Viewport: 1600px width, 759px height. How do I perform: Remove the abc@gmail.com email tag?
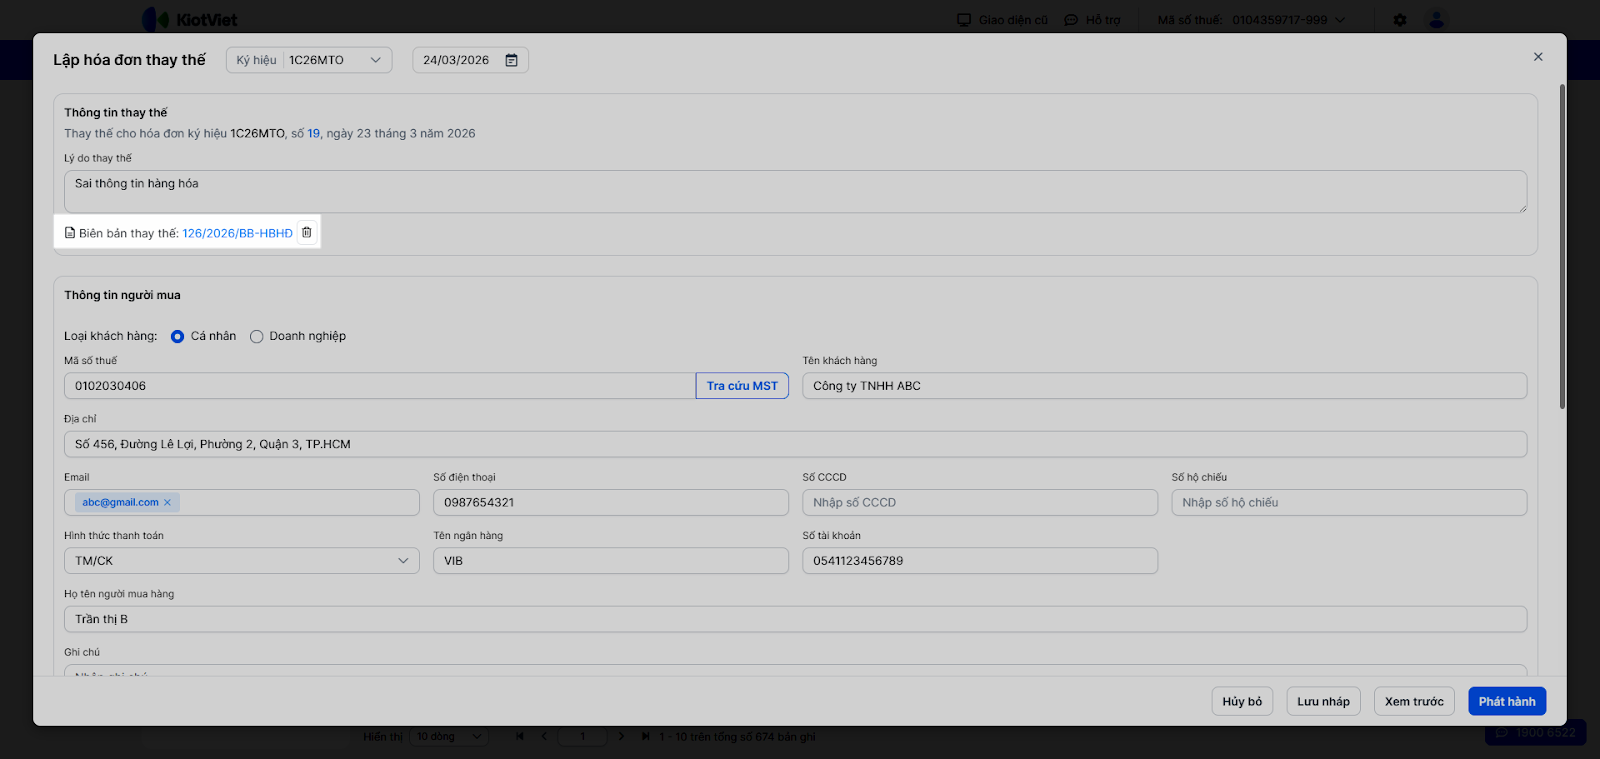click(167, 503)
